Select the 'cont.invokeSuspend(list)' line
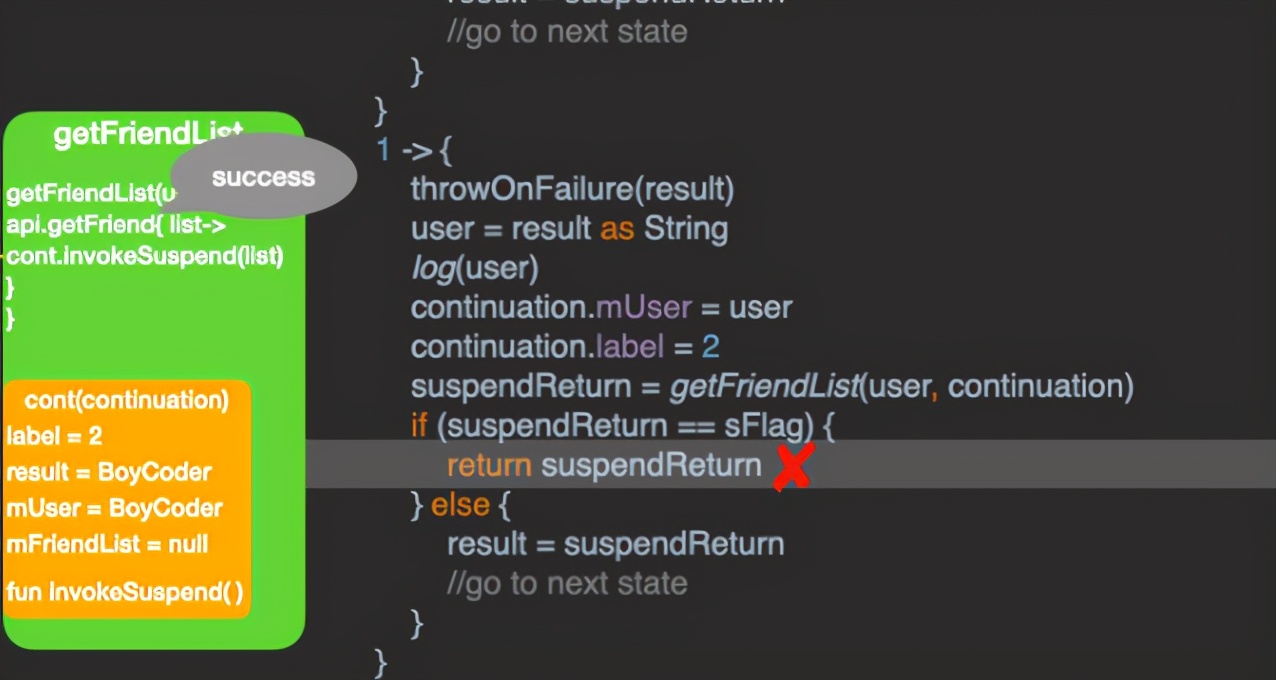Screen dimensions: 1276x680 click(145, 256)
